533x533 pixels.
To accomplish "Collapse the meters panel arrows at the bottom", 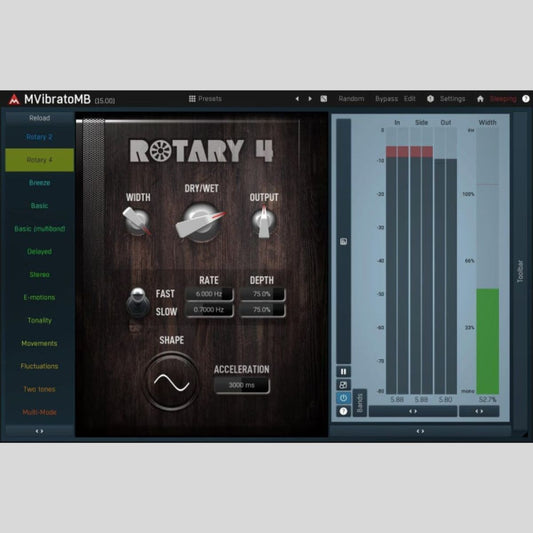I will click(x=420, y=431).
